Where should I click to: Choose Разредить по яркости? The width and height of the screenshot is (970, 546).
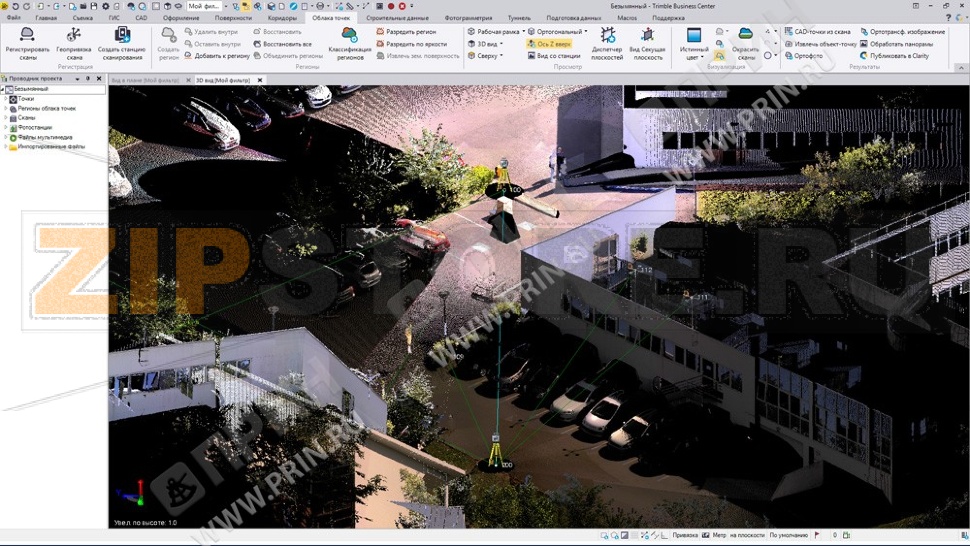pyautogui.click(x=411, y=44)
